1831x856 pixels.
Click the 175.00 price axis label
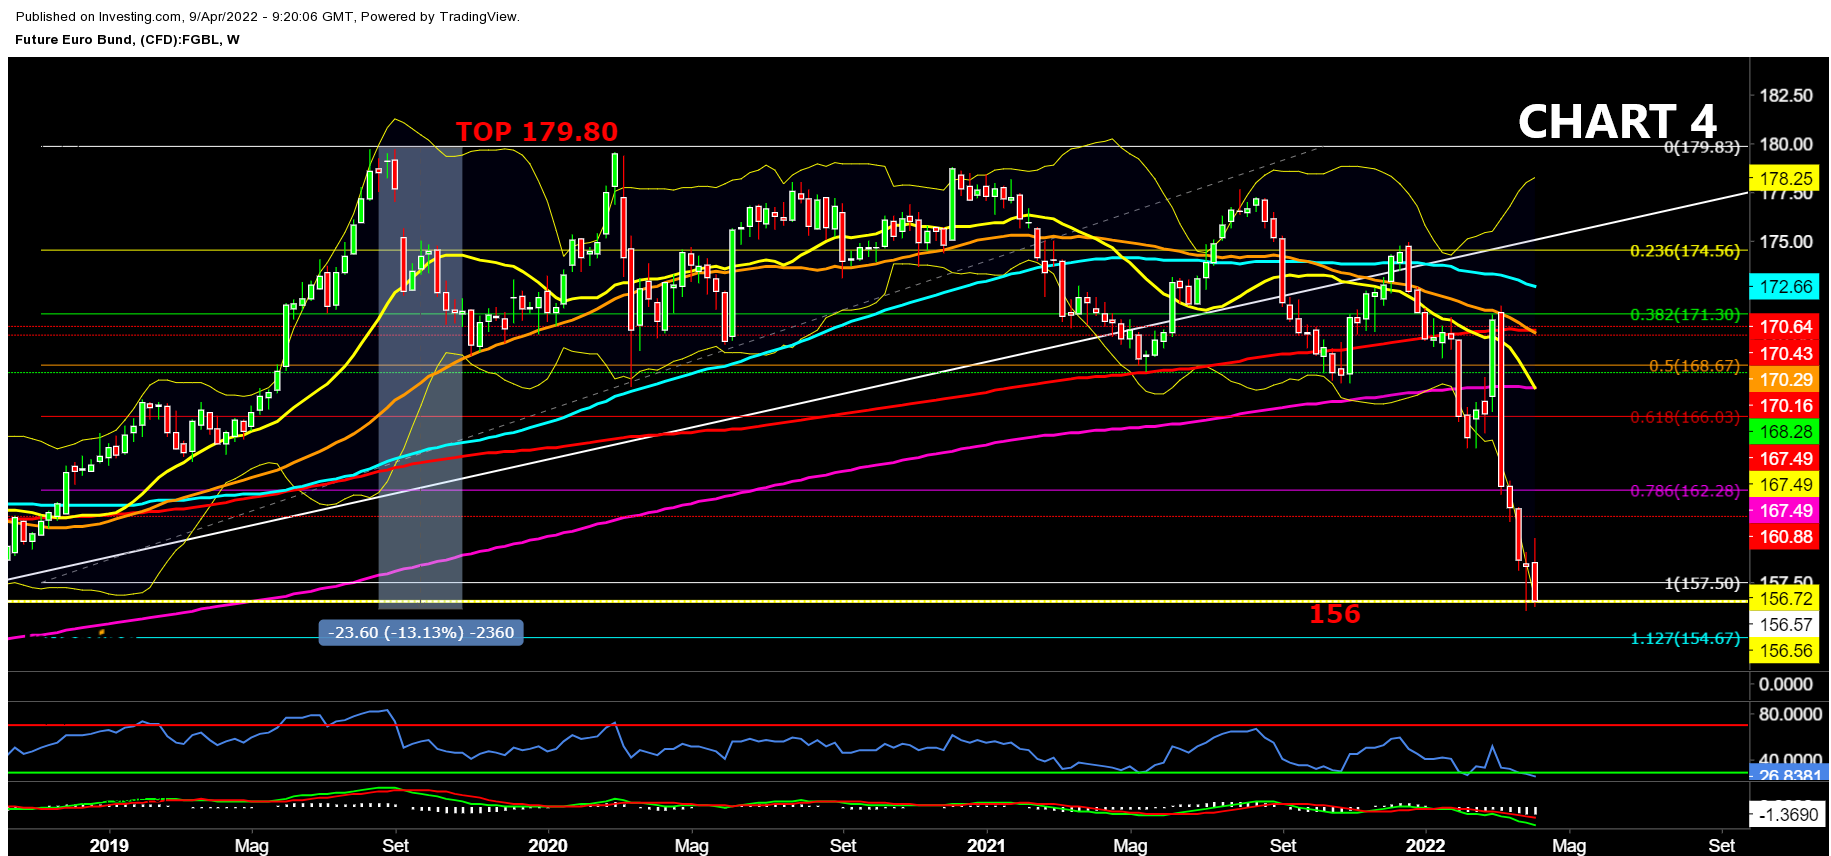click(1786, 242)
